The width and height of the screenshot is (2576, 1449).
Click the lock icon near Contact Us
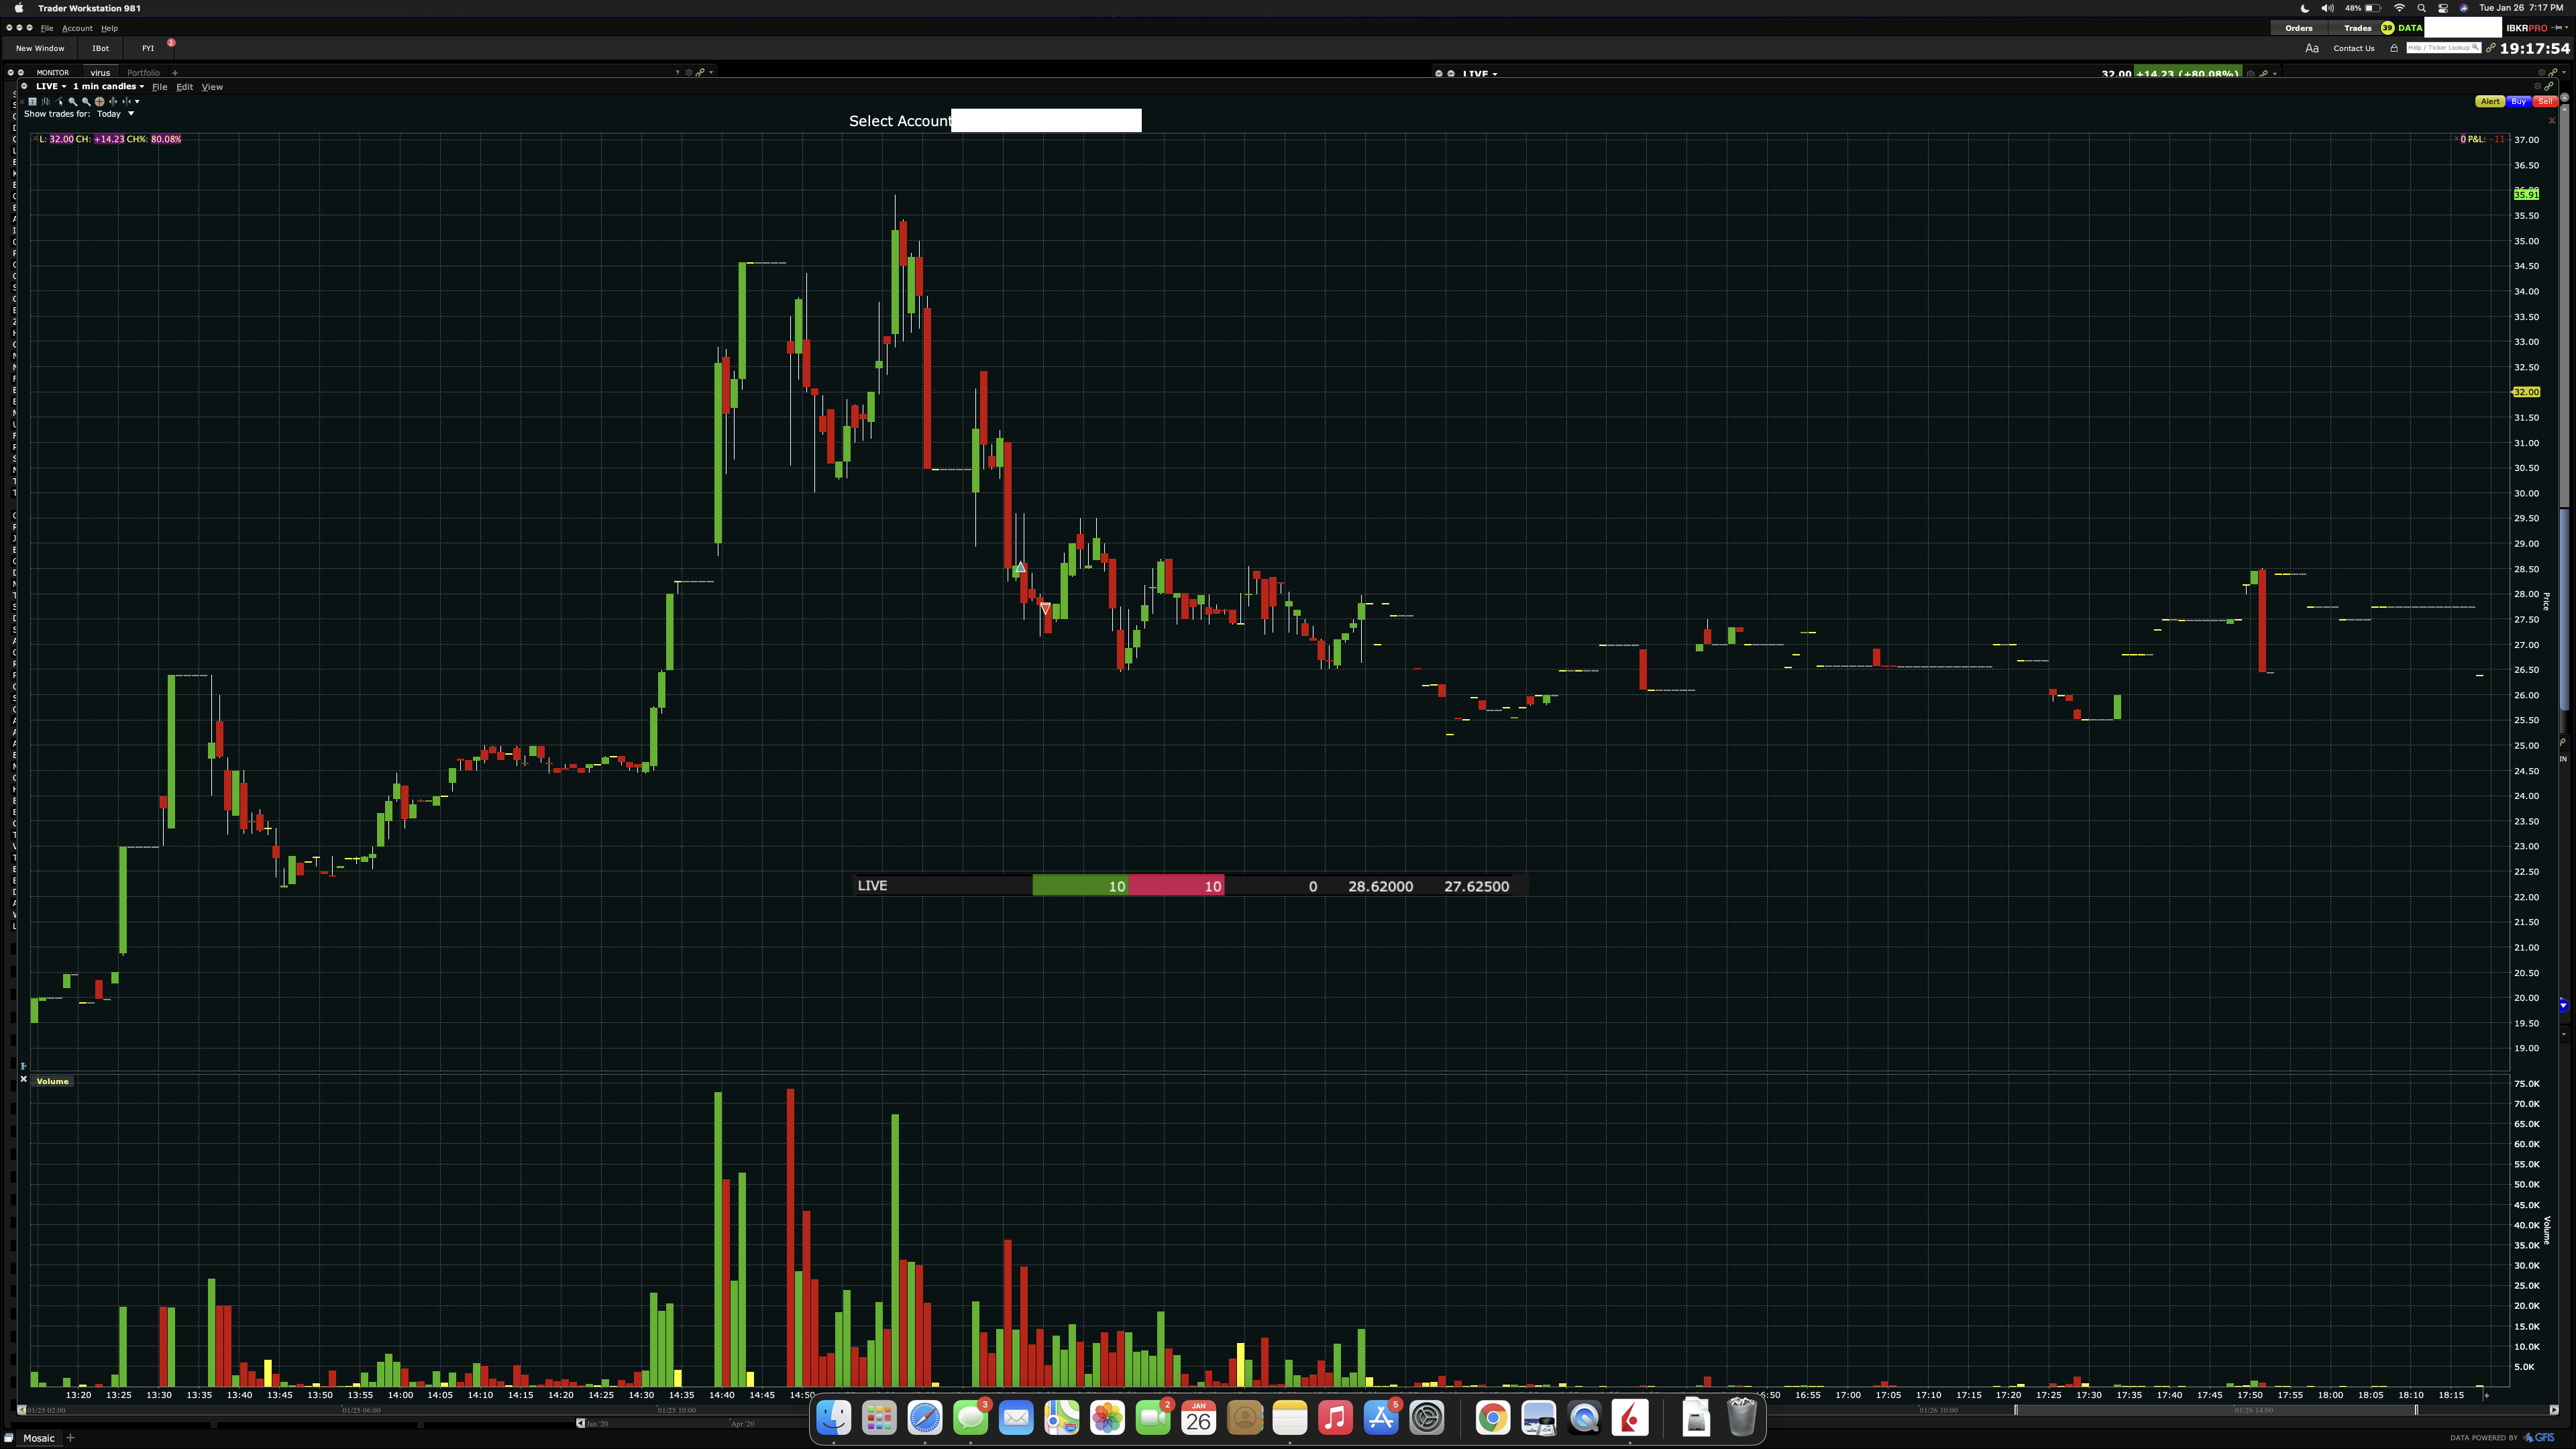[2394, 48]
